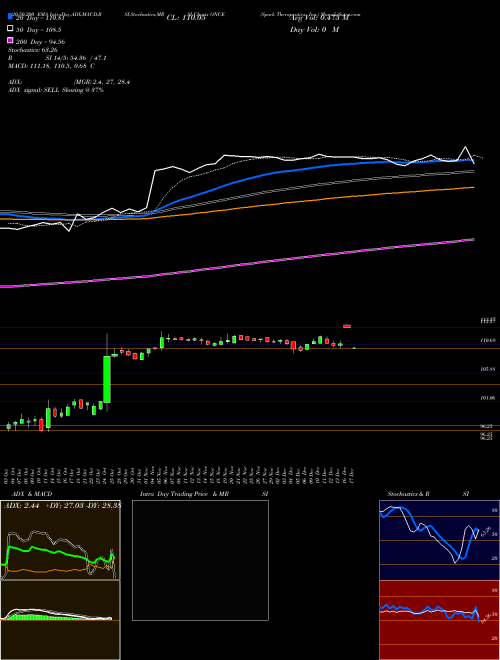Click the 105.88 price axis label
500x660 pixels.
pyautogui.click(x=488, y=369)
